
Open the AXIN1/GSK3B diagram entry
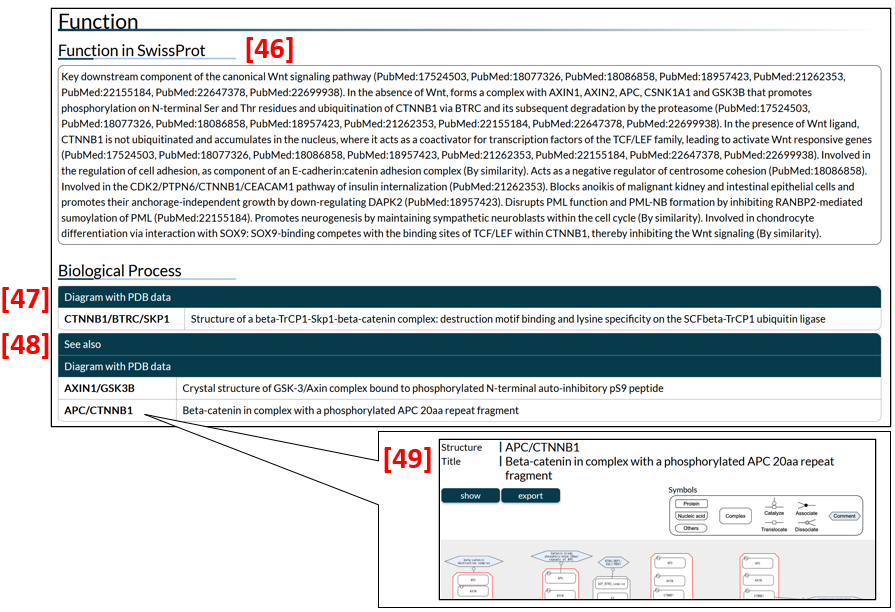(100, 388)
